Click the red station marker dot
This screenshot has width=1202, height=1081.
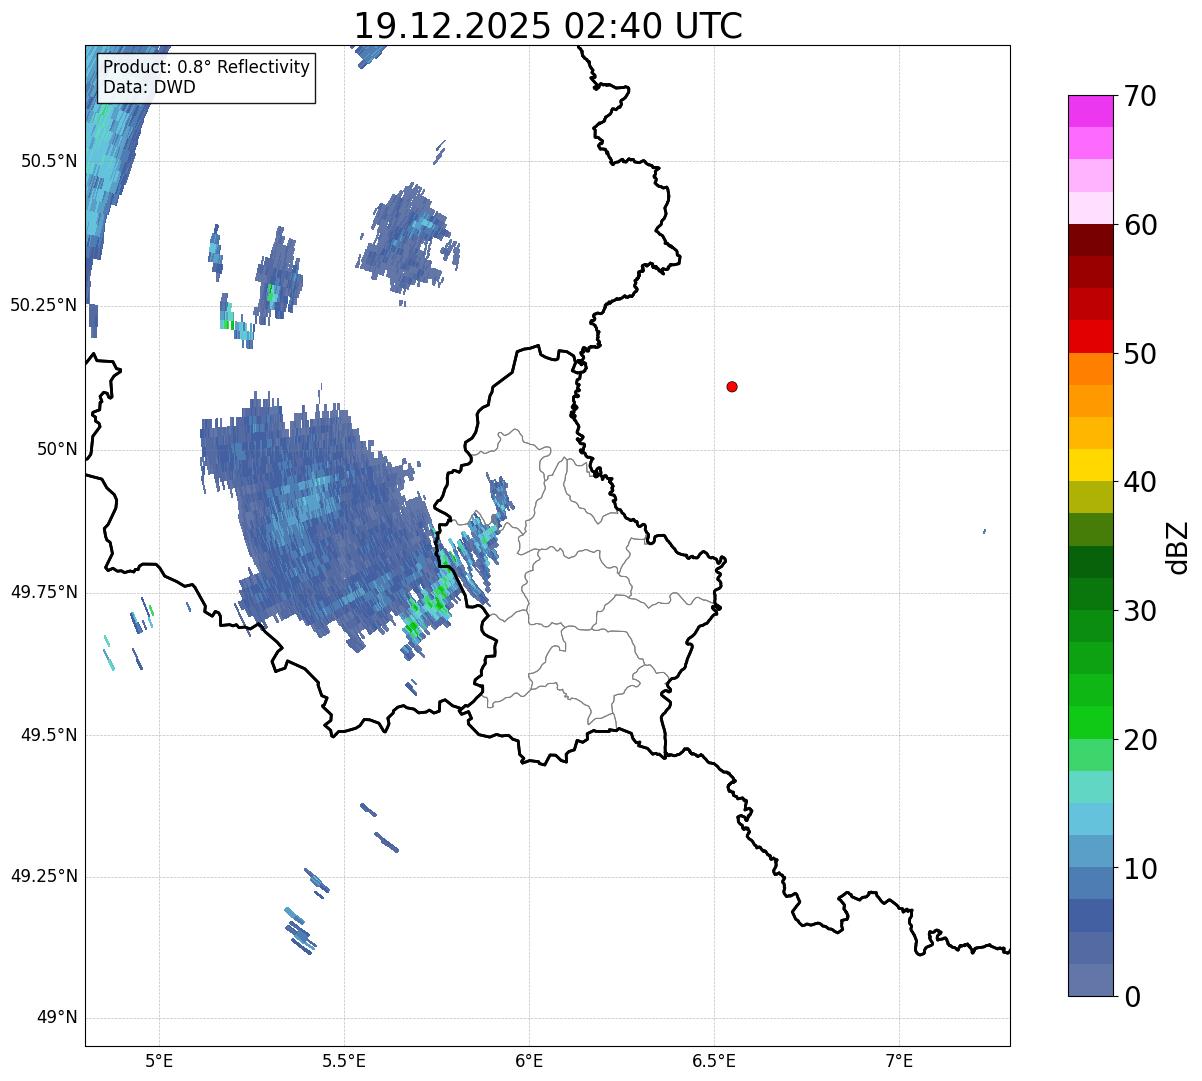click(x=732, y=386)
